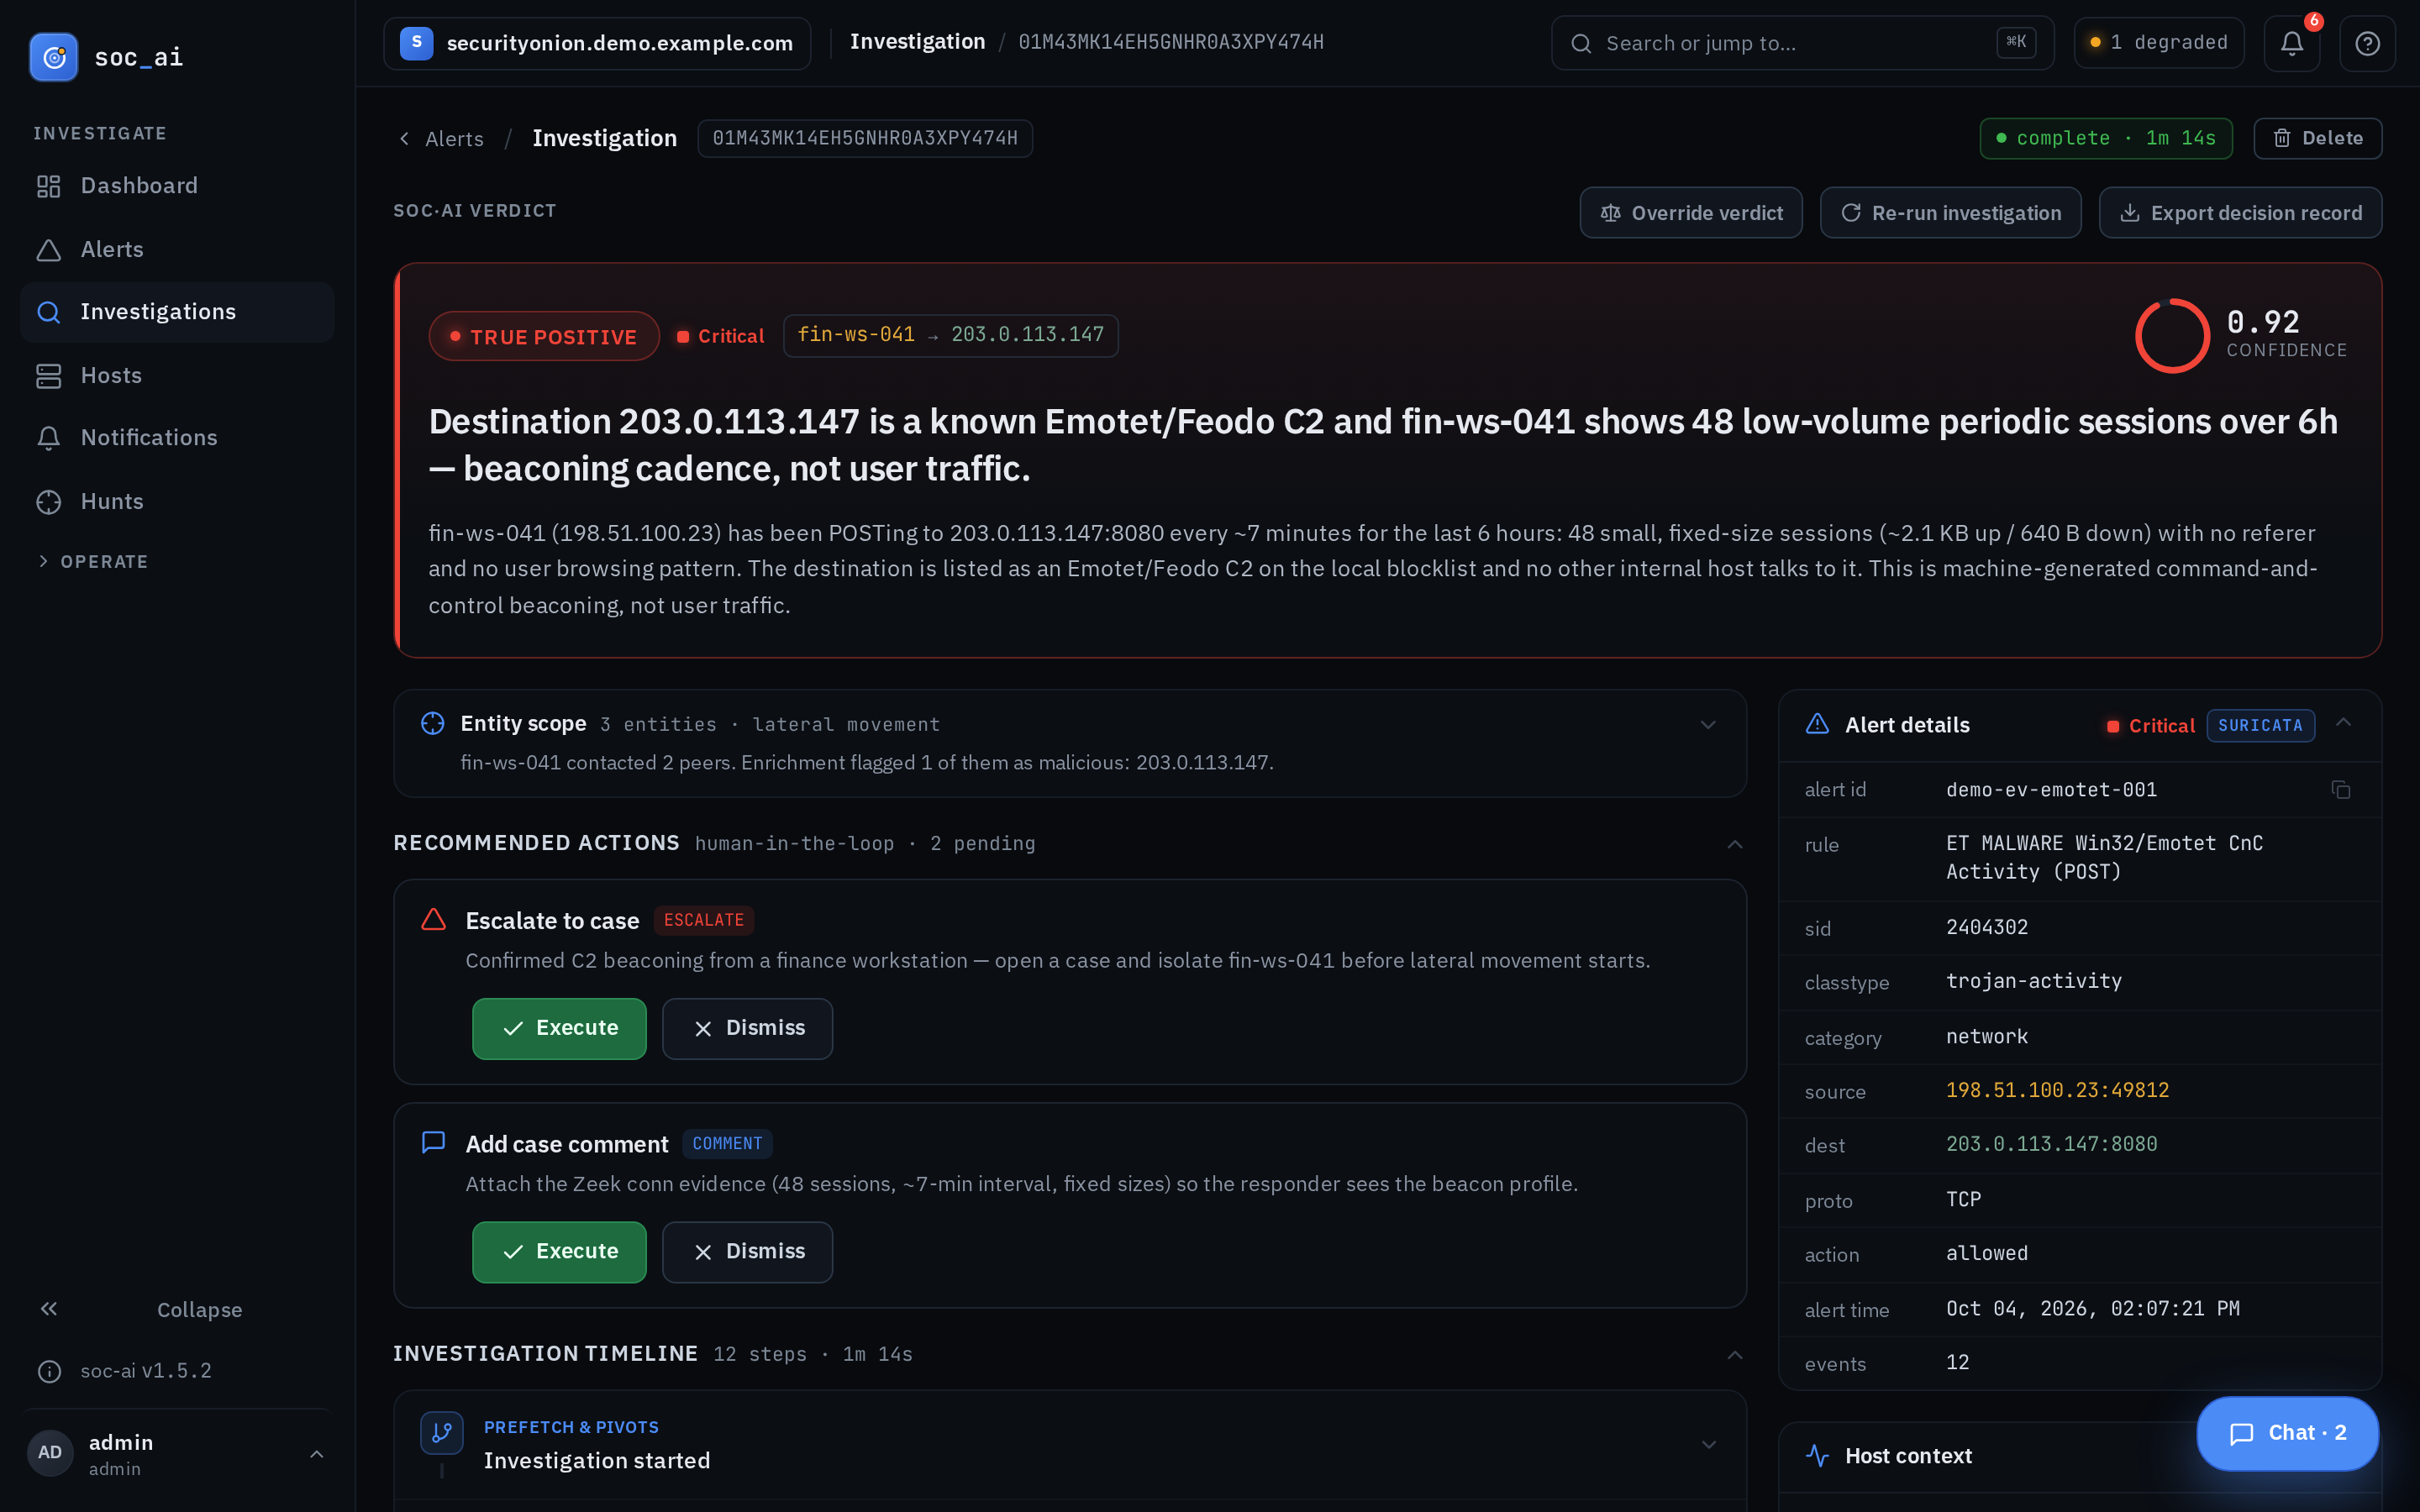The height and width of the screenshot is (1512, 2420).
Task: Dismiss the Escalate to case action
Action: click(747, 1028)
